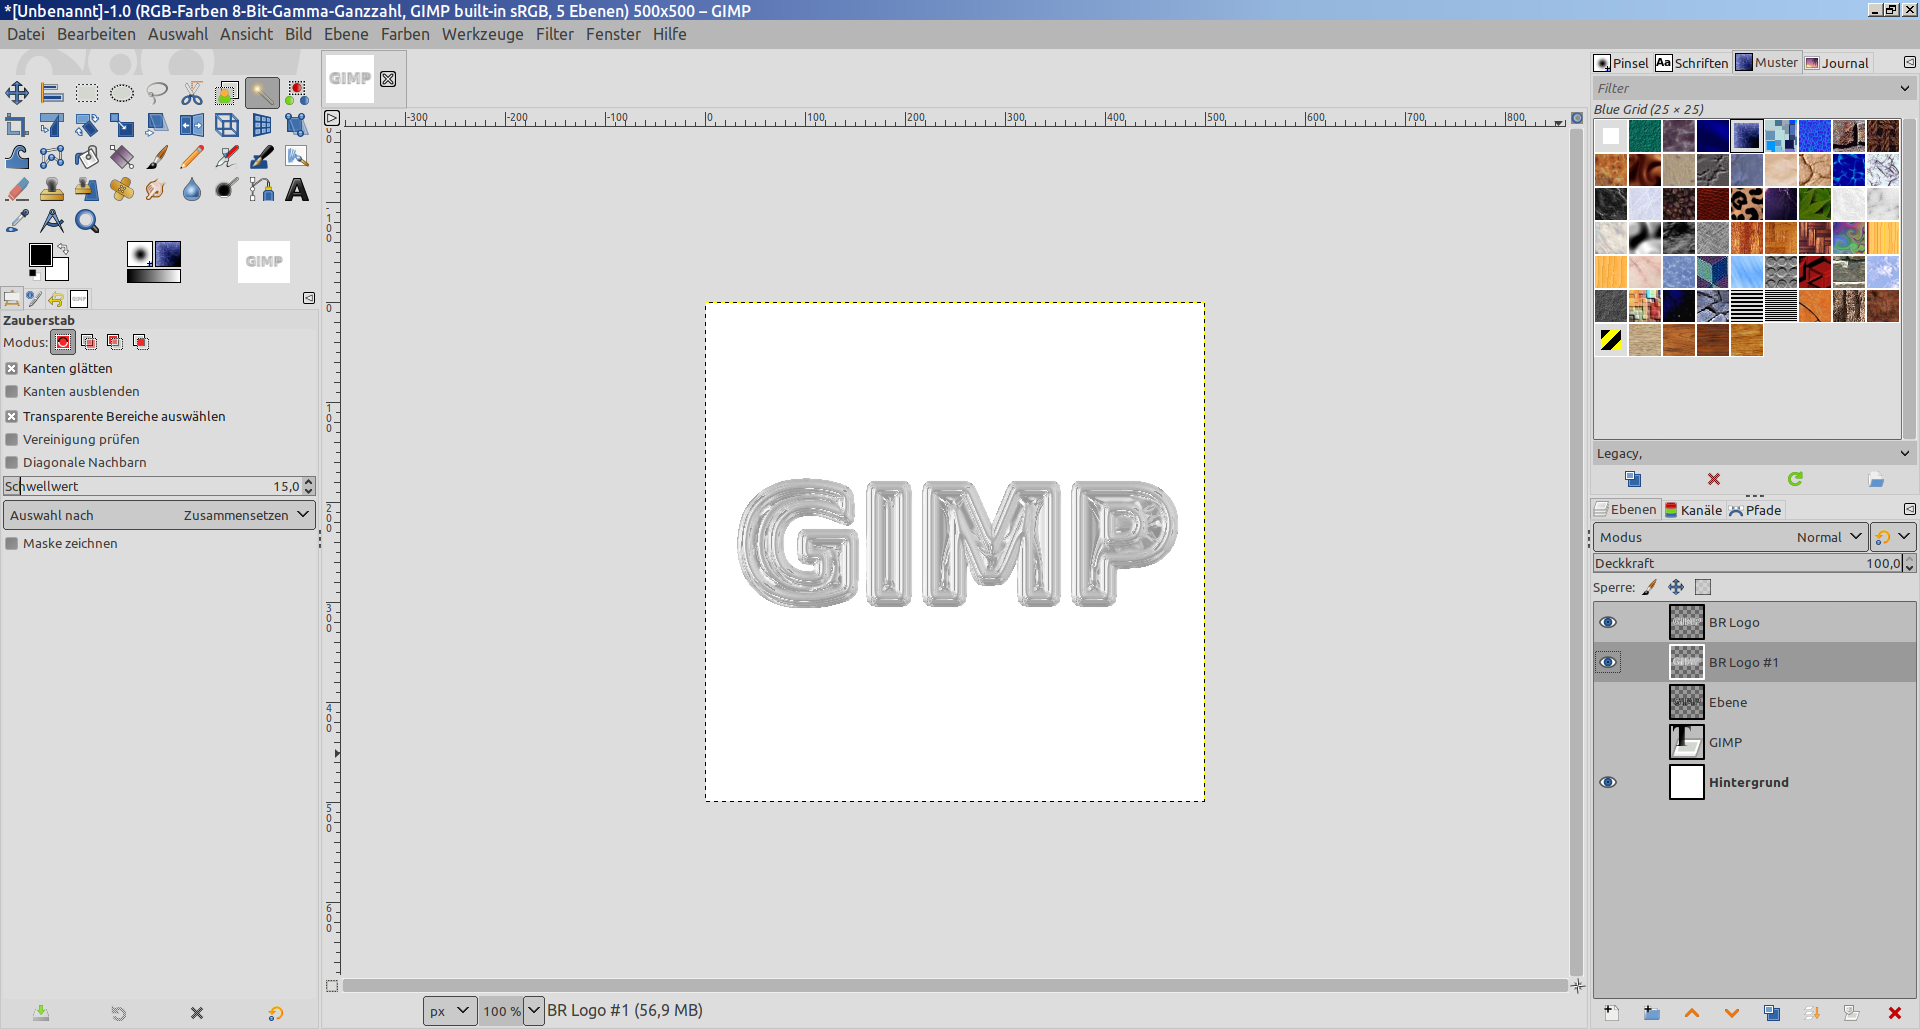Select the Align tool in the toolbox
The height and width of the screenshot is (1029, 1920).
(52, 93)
